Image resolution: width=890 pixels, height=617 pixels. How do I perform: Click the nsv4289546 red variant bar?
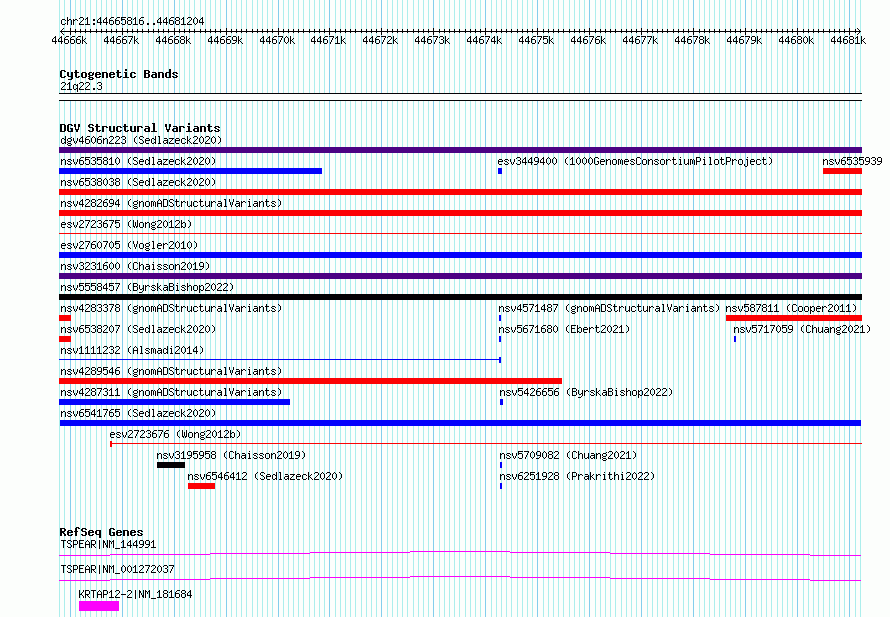coord(310,381)
